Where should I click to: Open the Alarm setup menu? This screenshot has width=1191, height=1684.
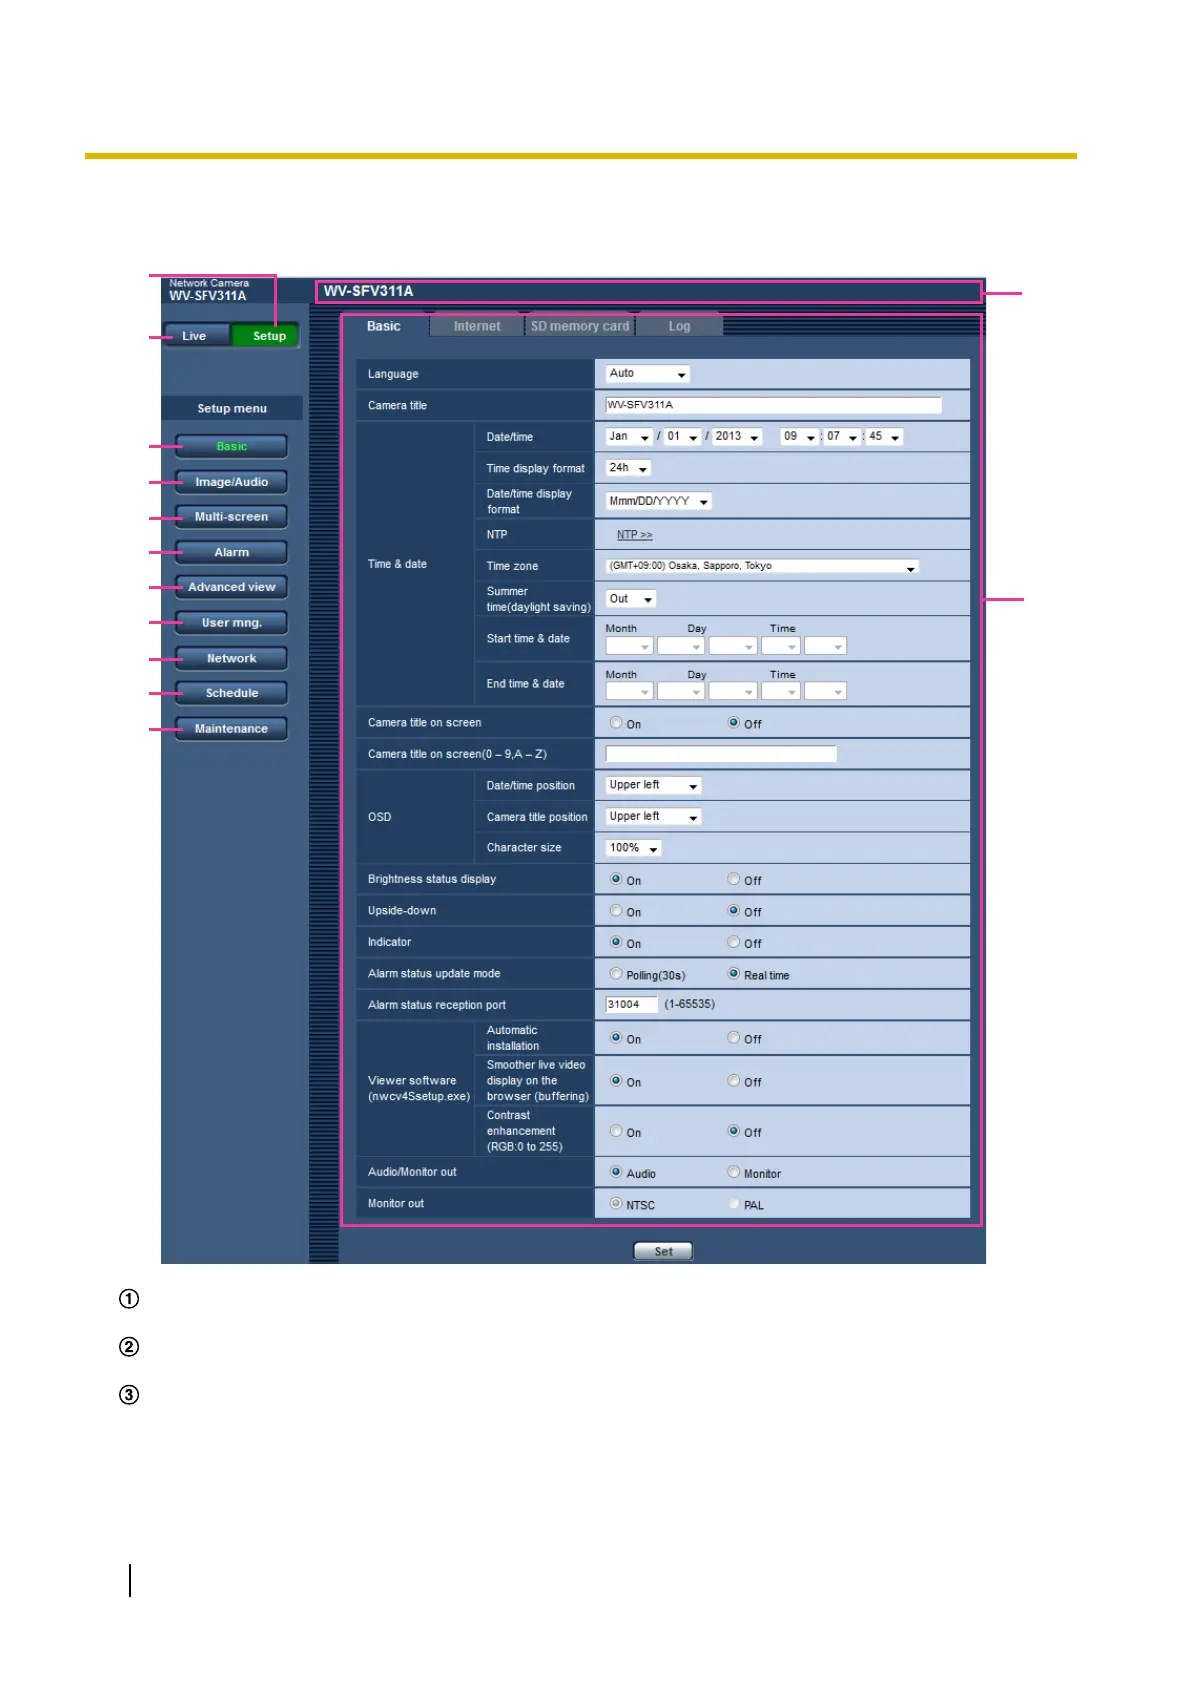(x=231, y=552)
